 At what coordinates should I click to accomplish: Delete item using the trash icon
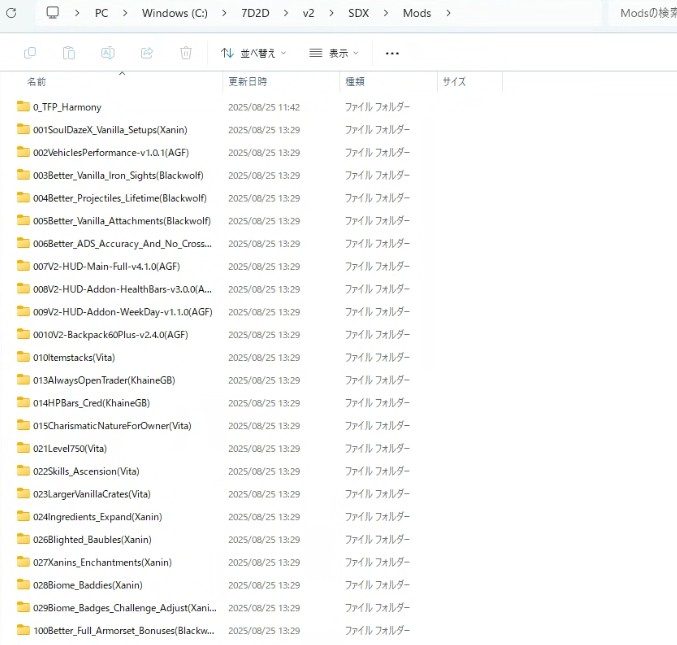click(x=186, y=53)
